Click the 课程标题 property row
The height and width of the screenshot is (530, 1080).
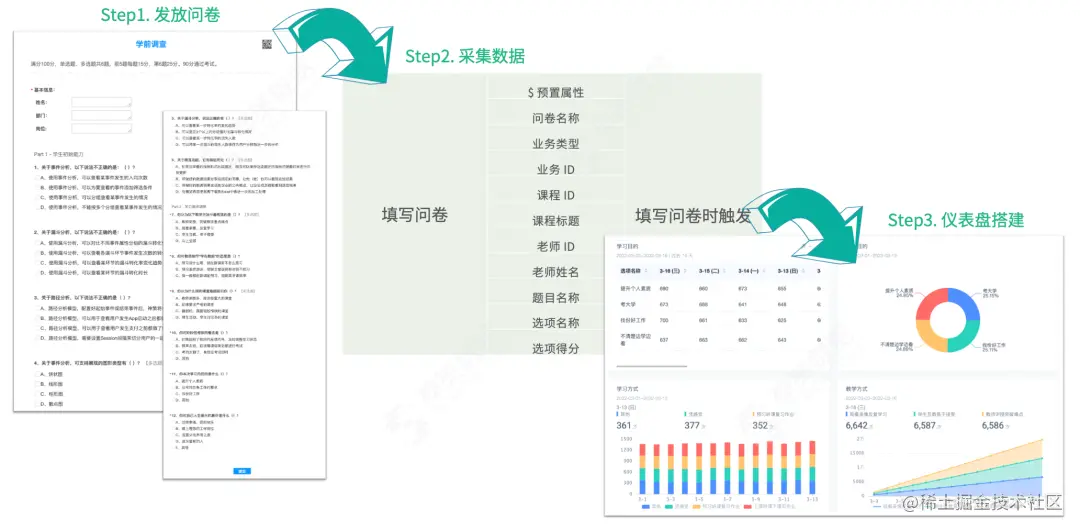click(556, 221)
